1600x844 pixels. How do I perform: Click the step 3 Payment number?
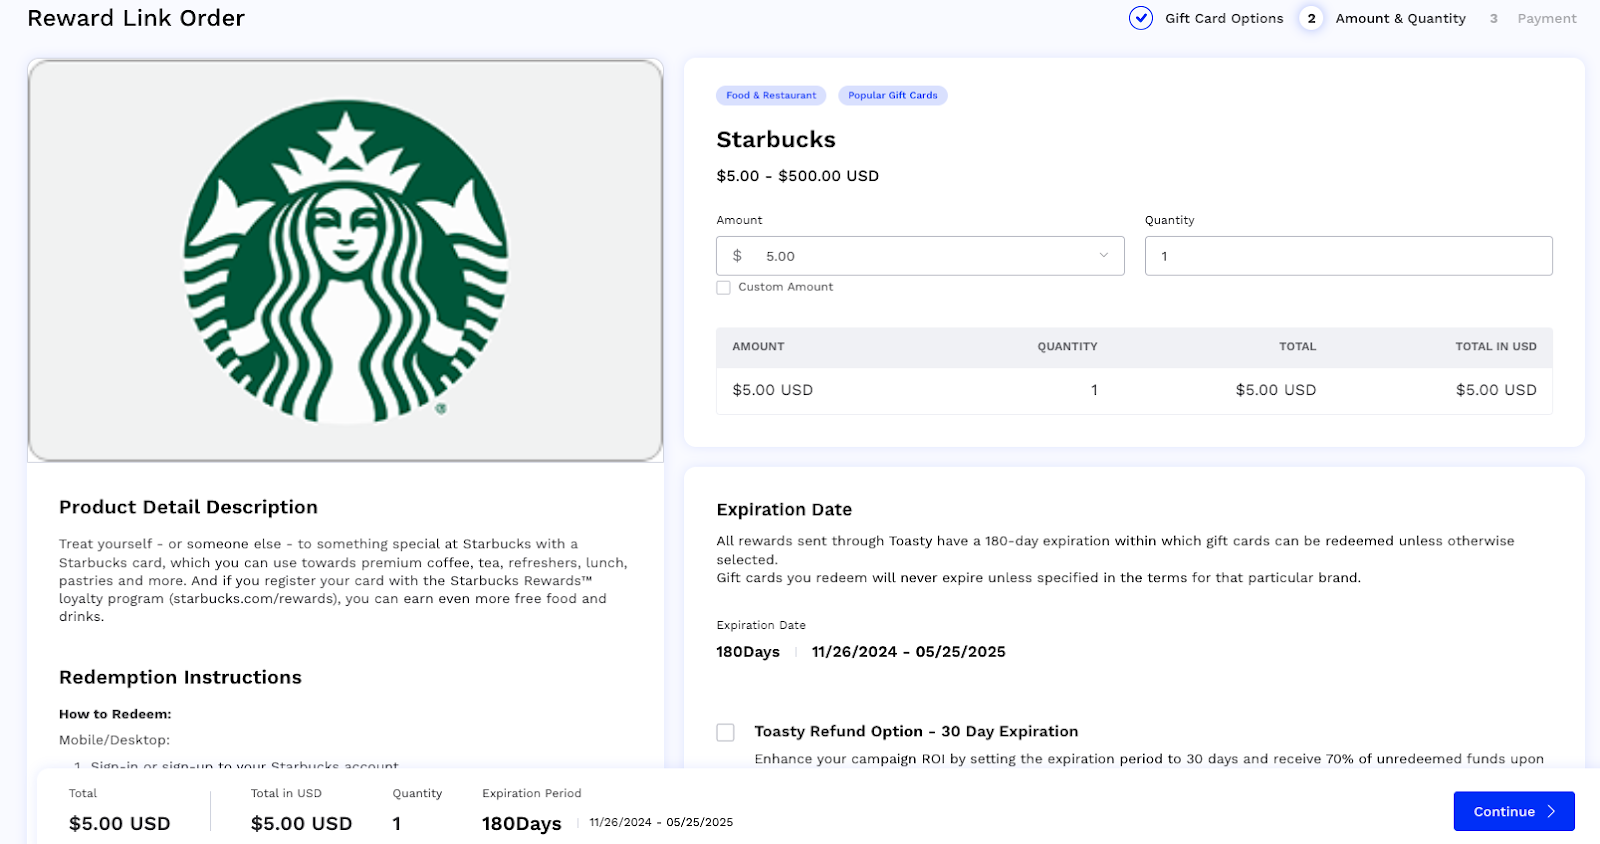pos(1494,18)
